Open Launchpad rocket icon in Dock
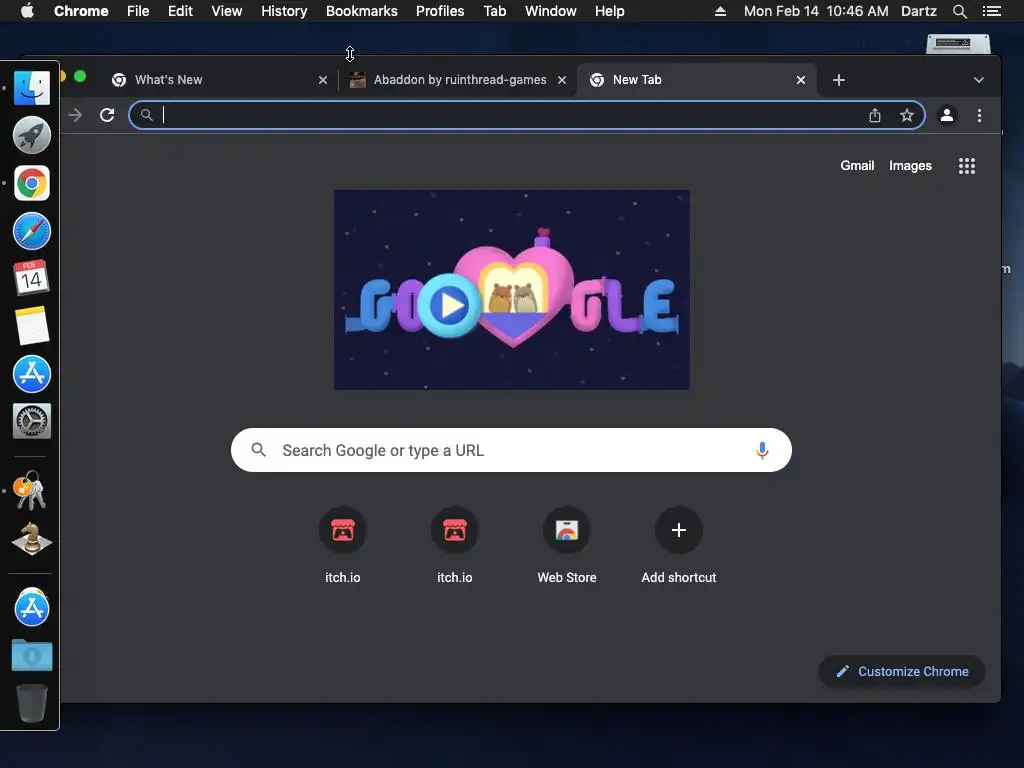 (31, 135)
